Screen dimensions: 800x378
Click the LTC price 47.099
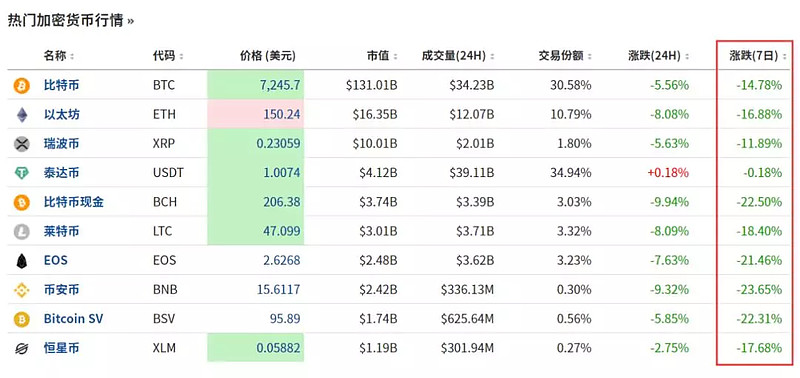pos(282,232)
